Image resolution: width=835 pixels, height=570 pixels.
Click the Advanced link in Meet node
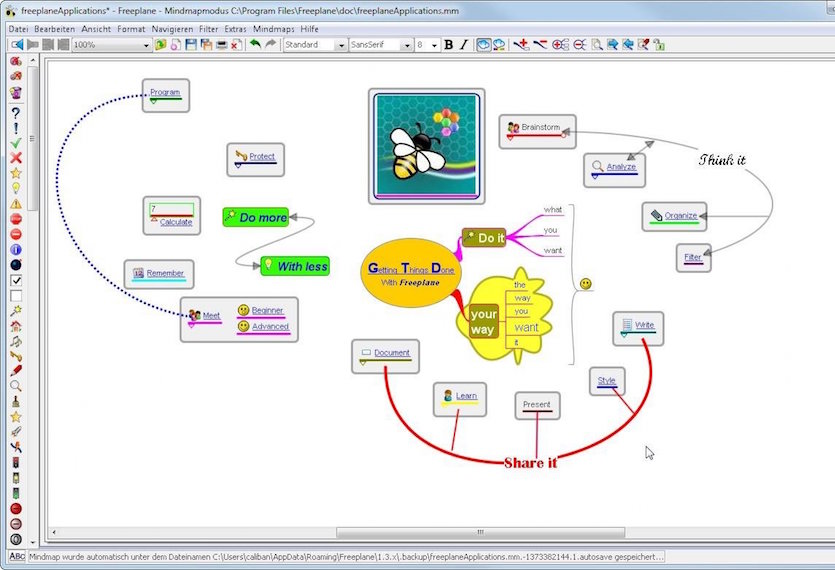270,326
